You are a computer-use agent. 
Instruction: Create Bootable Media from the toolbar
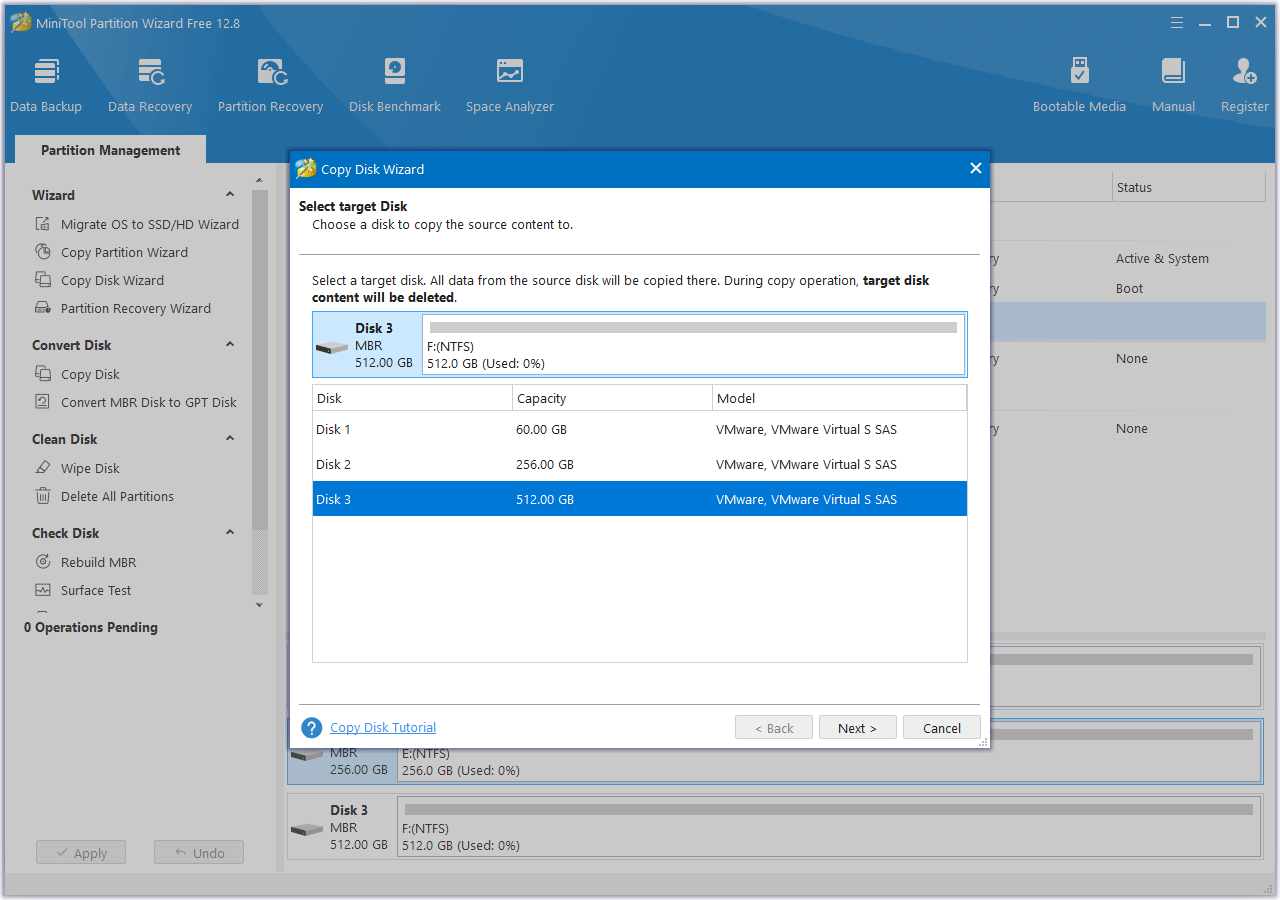[1079, 85]
